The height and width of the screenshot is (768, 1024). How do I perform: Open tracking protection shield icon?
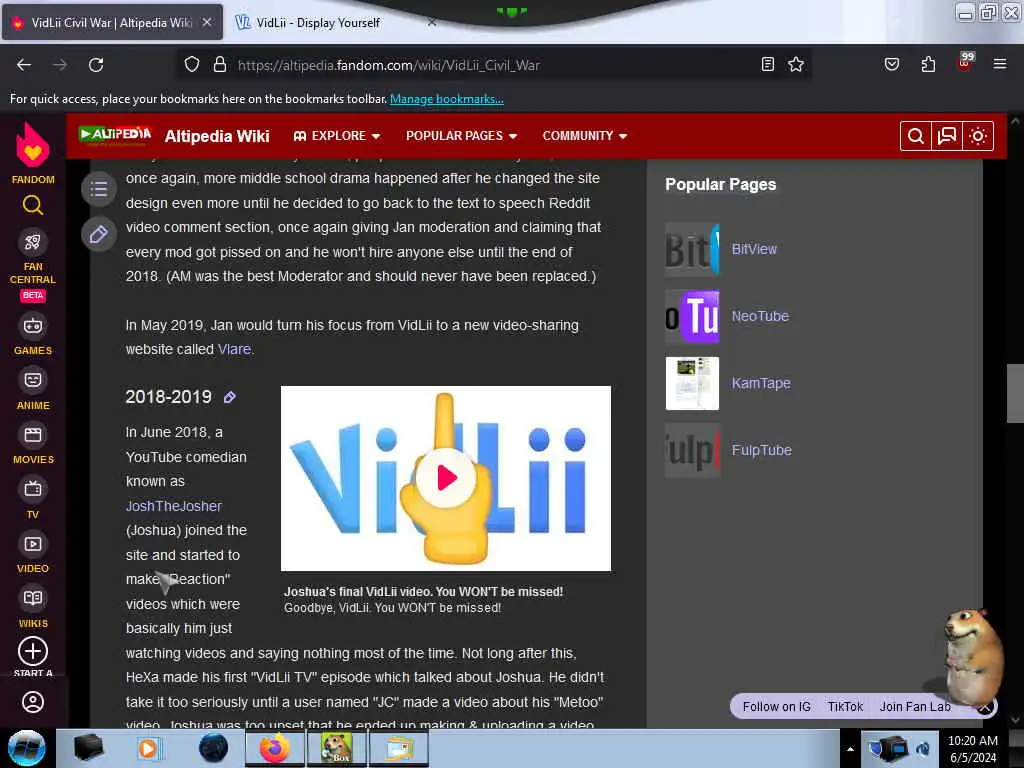[x=191, y=65]
